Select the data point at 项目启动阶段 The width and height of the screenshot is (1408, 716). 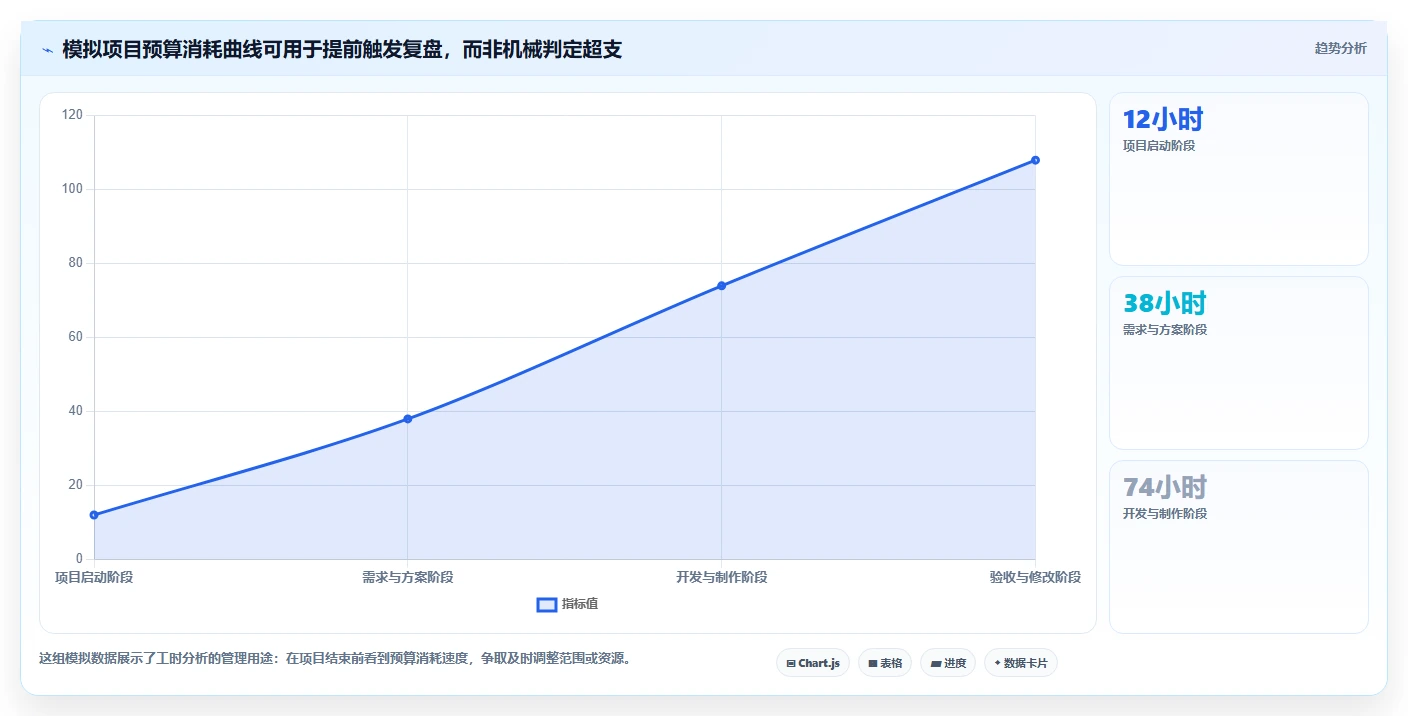(94, 515)
